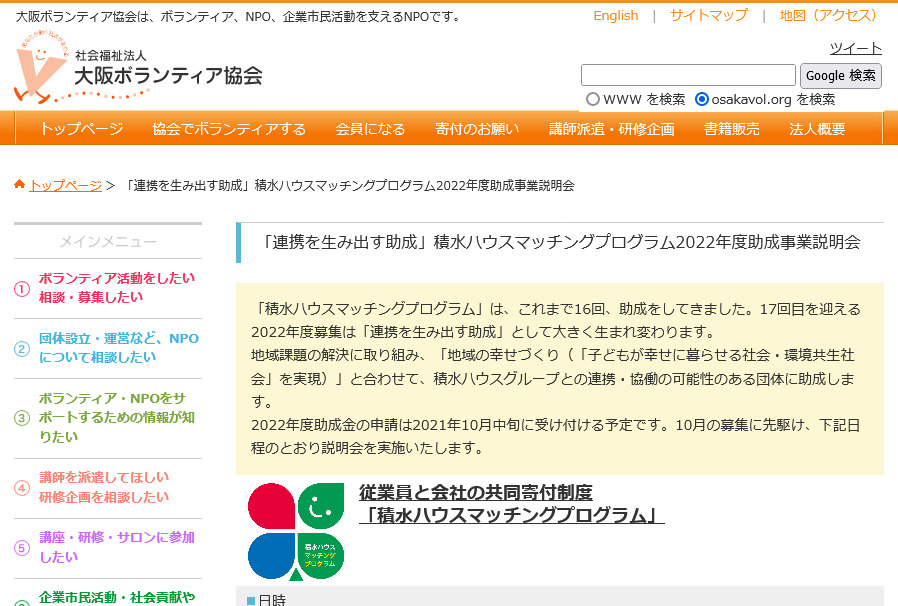Go to 書籍販売 navigation item
Screen dimensions: 898x606
click(731, 129)
